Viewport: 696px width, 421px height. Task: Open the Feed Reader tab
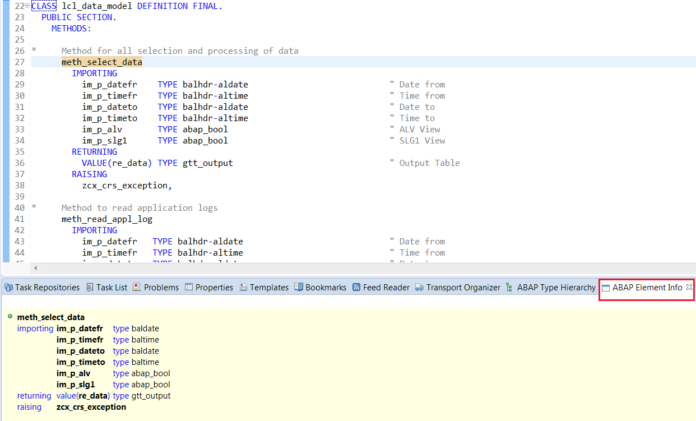381,287
